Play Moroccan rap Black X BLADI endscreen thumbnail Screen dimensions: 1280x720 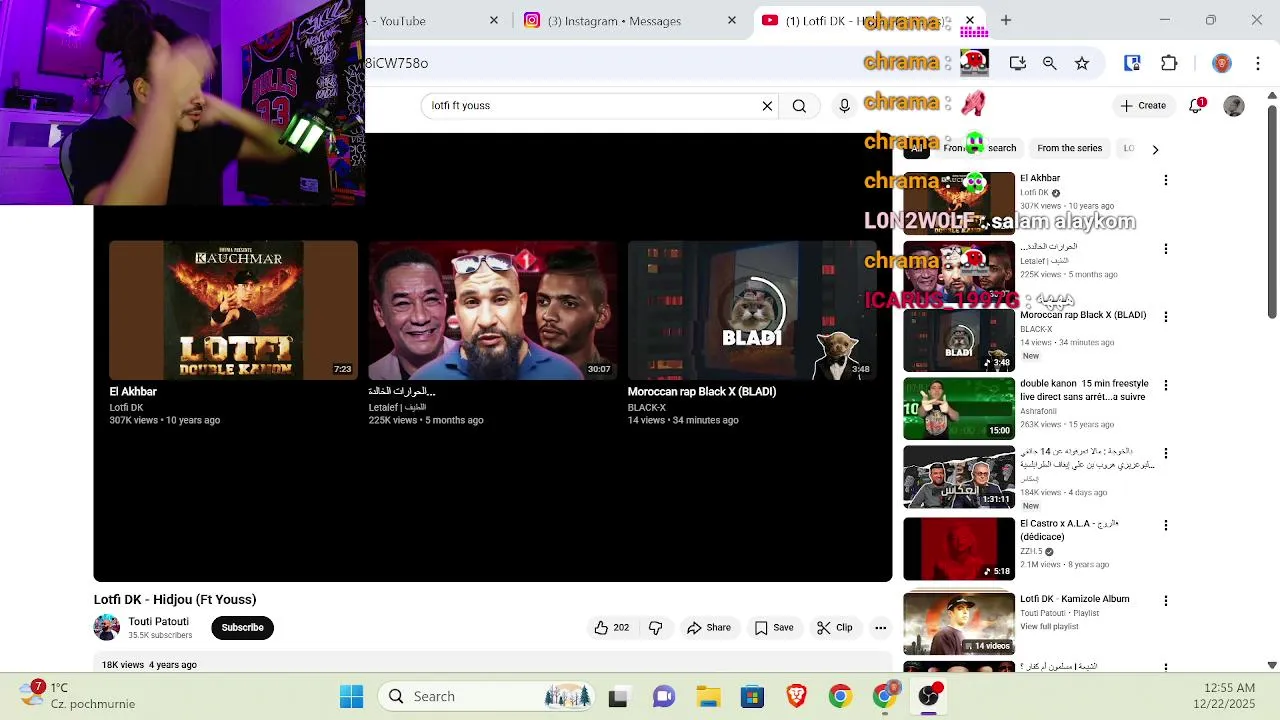(752, 310)
